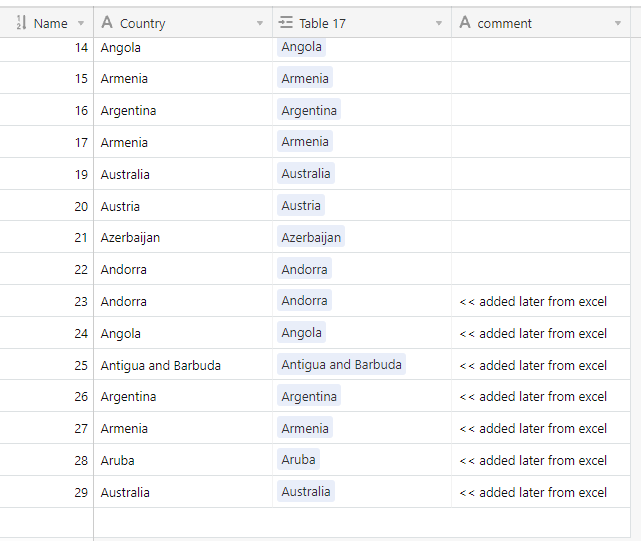
Task: Select Country cell Aruba in row 28
Action: pos(183,460)
